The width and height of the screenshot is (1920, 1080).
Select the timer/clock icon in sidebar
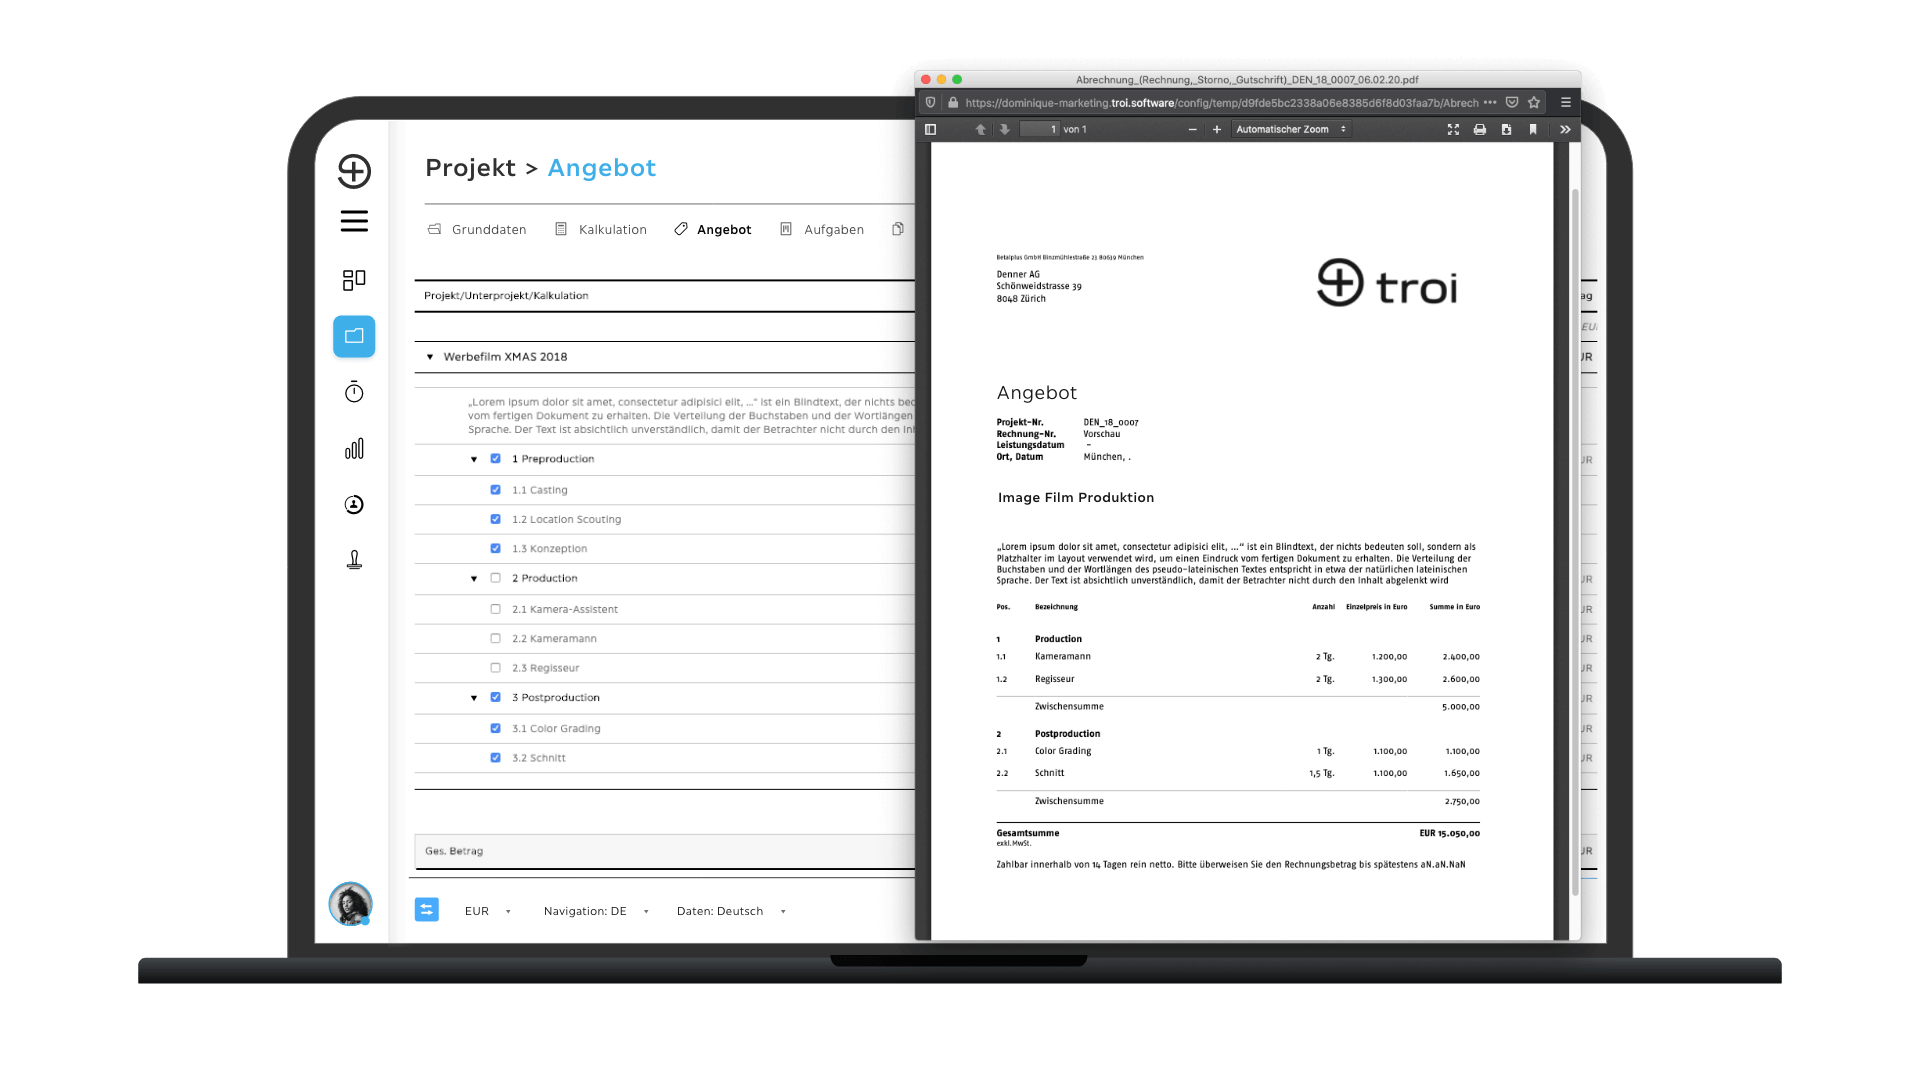(353, 392)
